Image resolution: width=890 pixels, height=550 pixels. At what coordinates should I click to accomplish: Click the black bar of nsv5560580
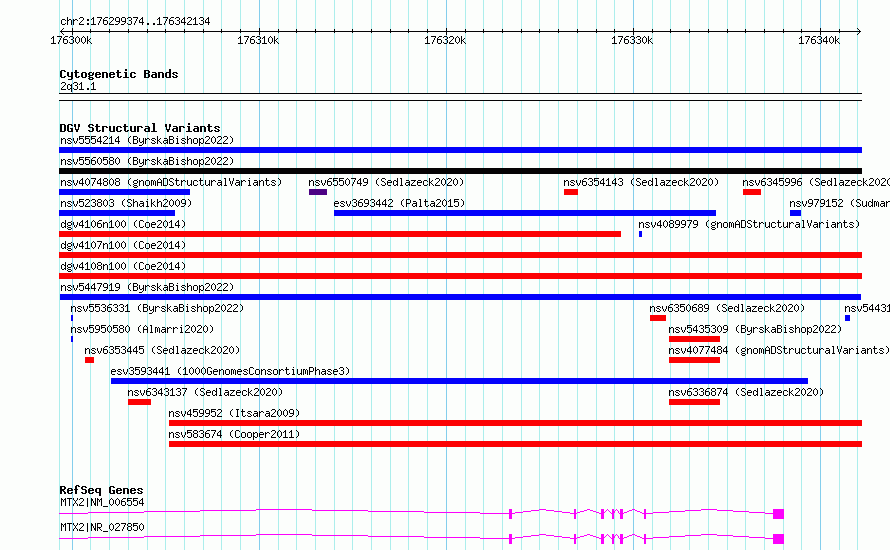pos(460,171)
